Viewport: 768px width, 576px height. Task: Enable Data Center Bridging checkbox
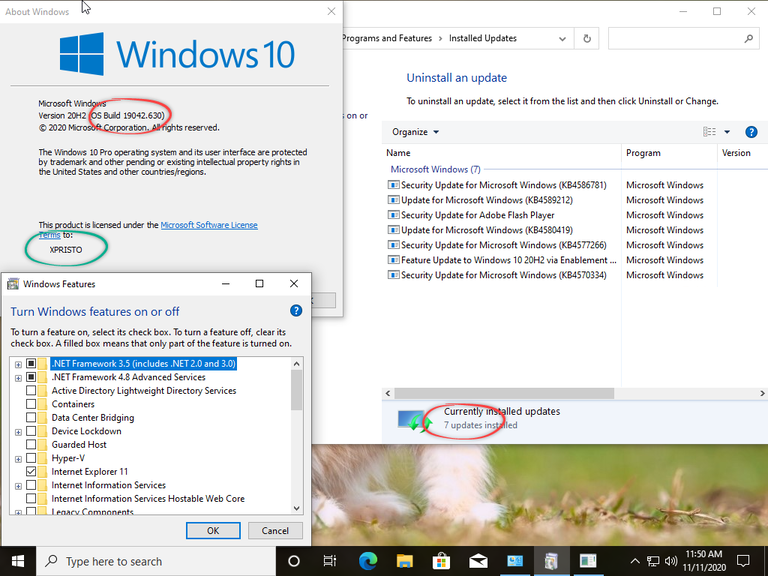coord(31,417)
